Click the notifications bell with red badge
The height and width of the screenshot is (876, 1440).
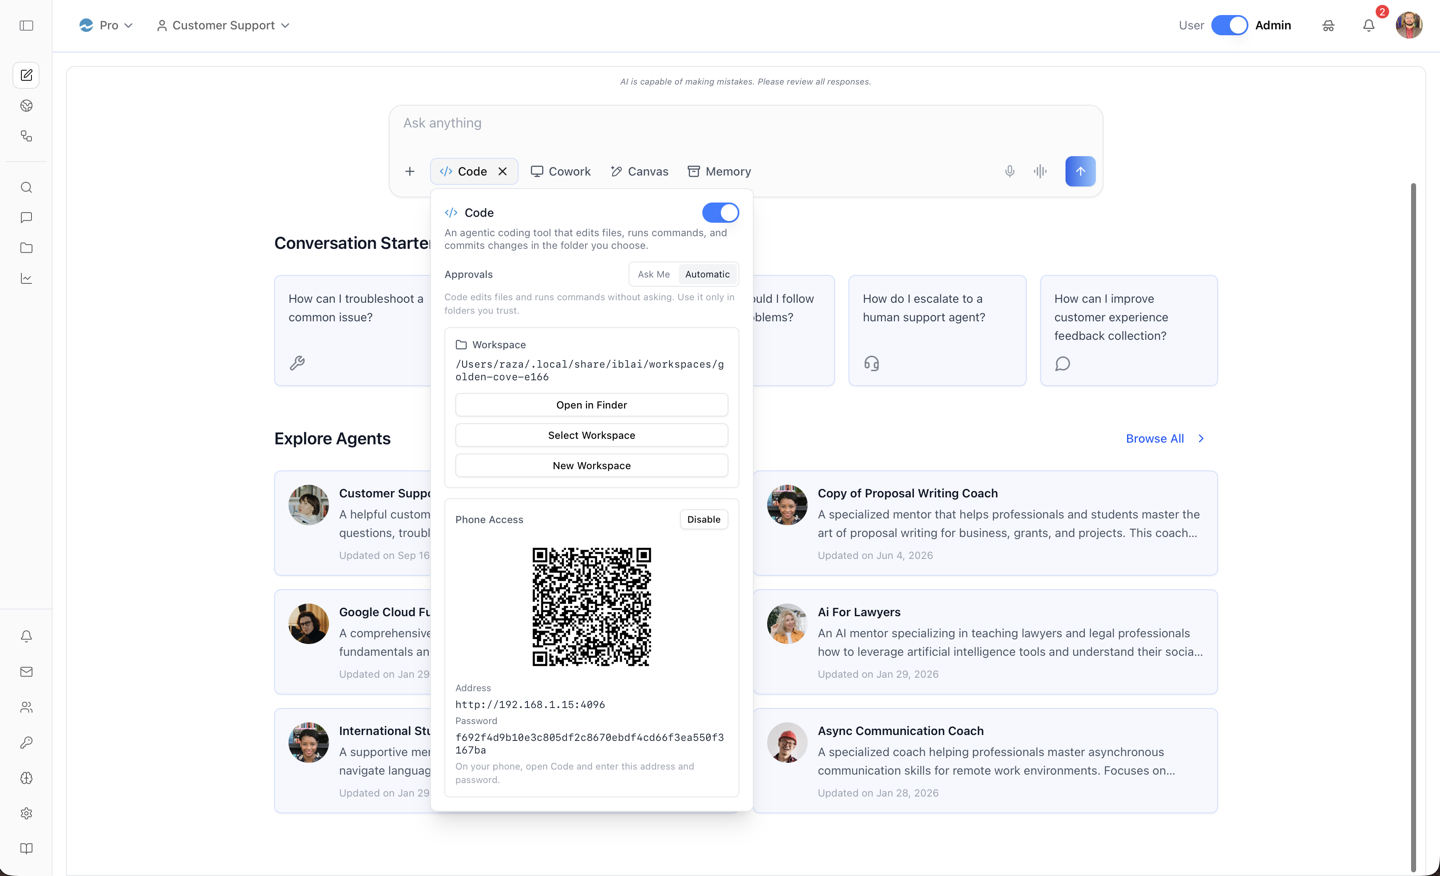pos(1369,25)
